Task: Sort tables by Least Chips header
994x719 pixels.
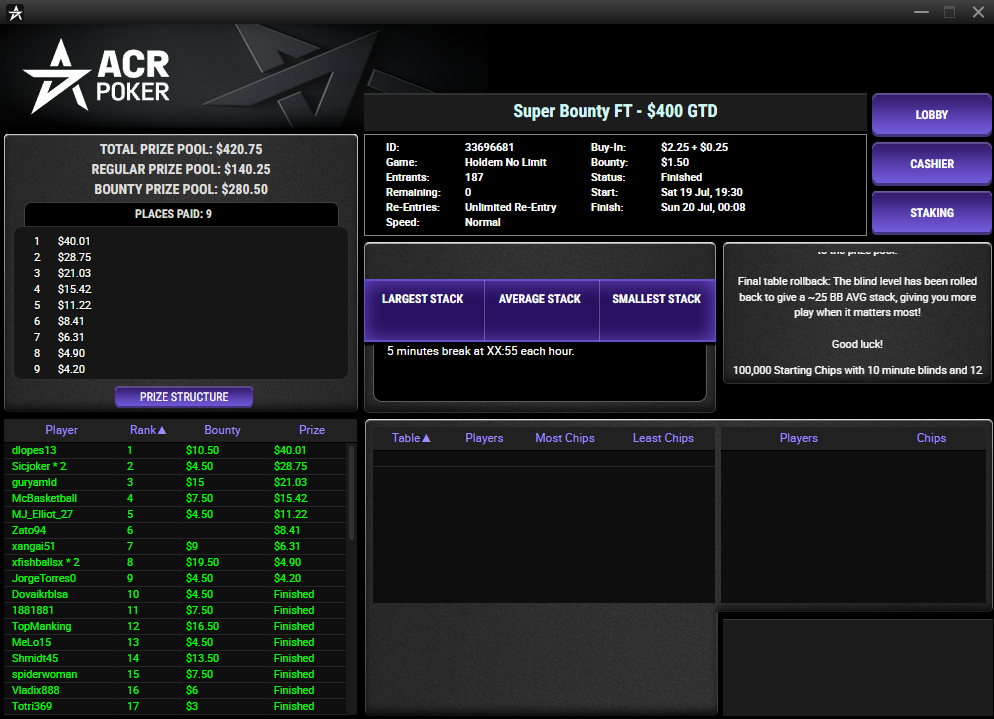Action: (x=663, y=438)
